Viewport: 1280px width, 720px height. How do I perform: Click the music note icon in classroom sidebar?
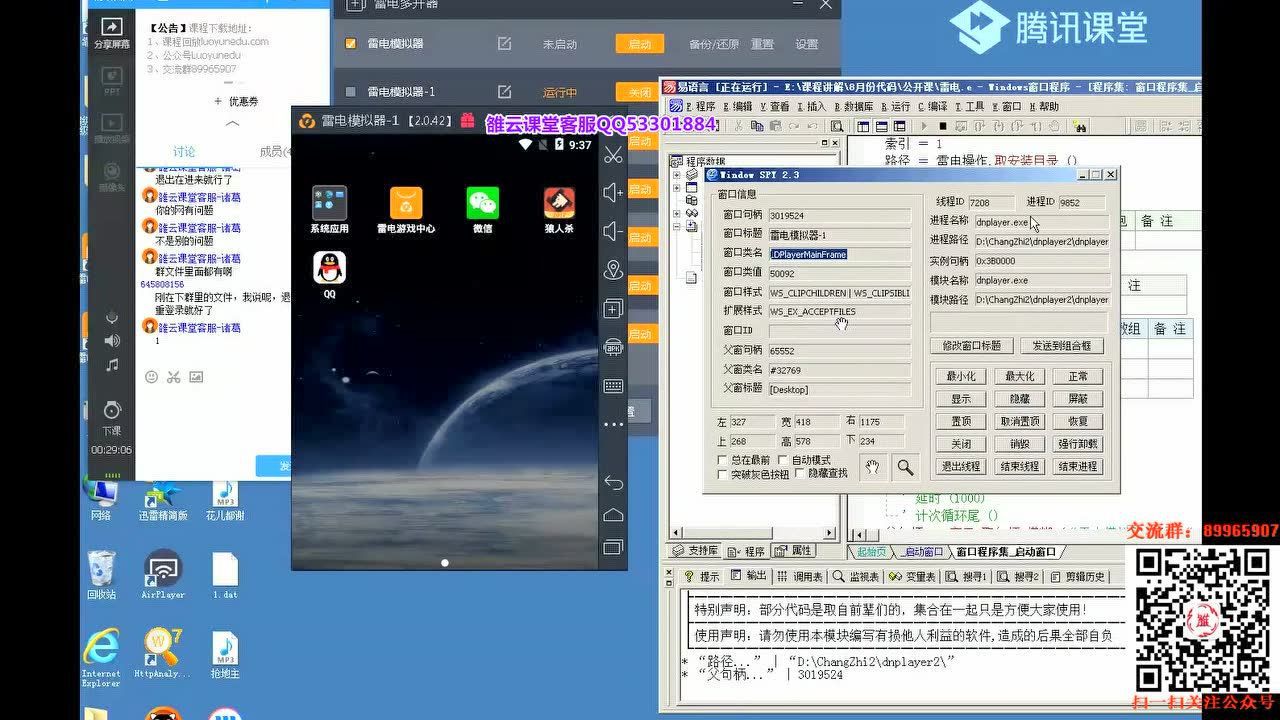[112, 365]
